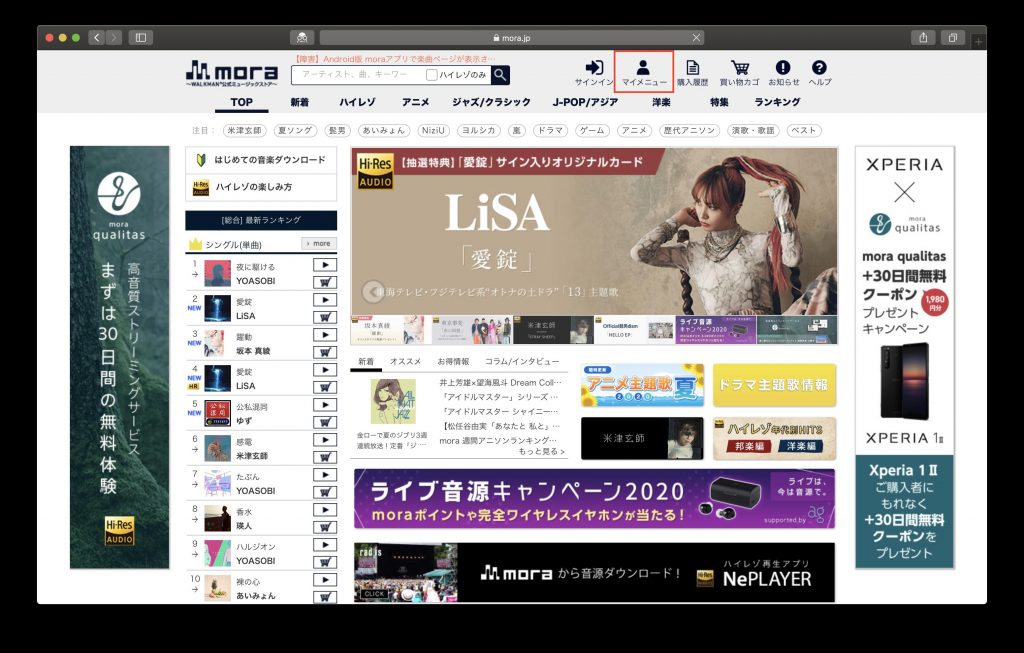The height and width of the screenshot is (653, 1024).
Task: Switch to the オススメ tab
Action: click(406, 361)
